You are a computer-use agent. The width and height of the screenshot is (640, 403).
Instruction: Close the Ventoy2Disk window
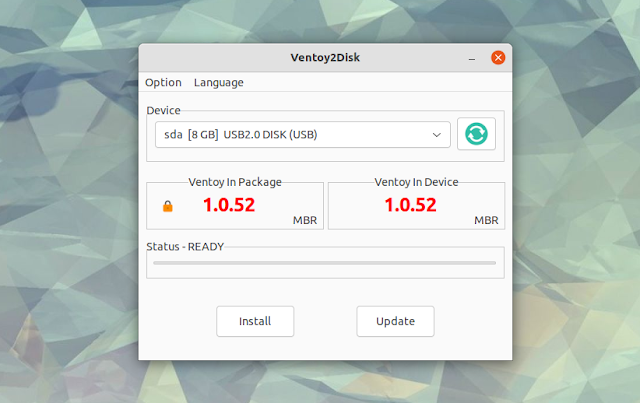498,58
